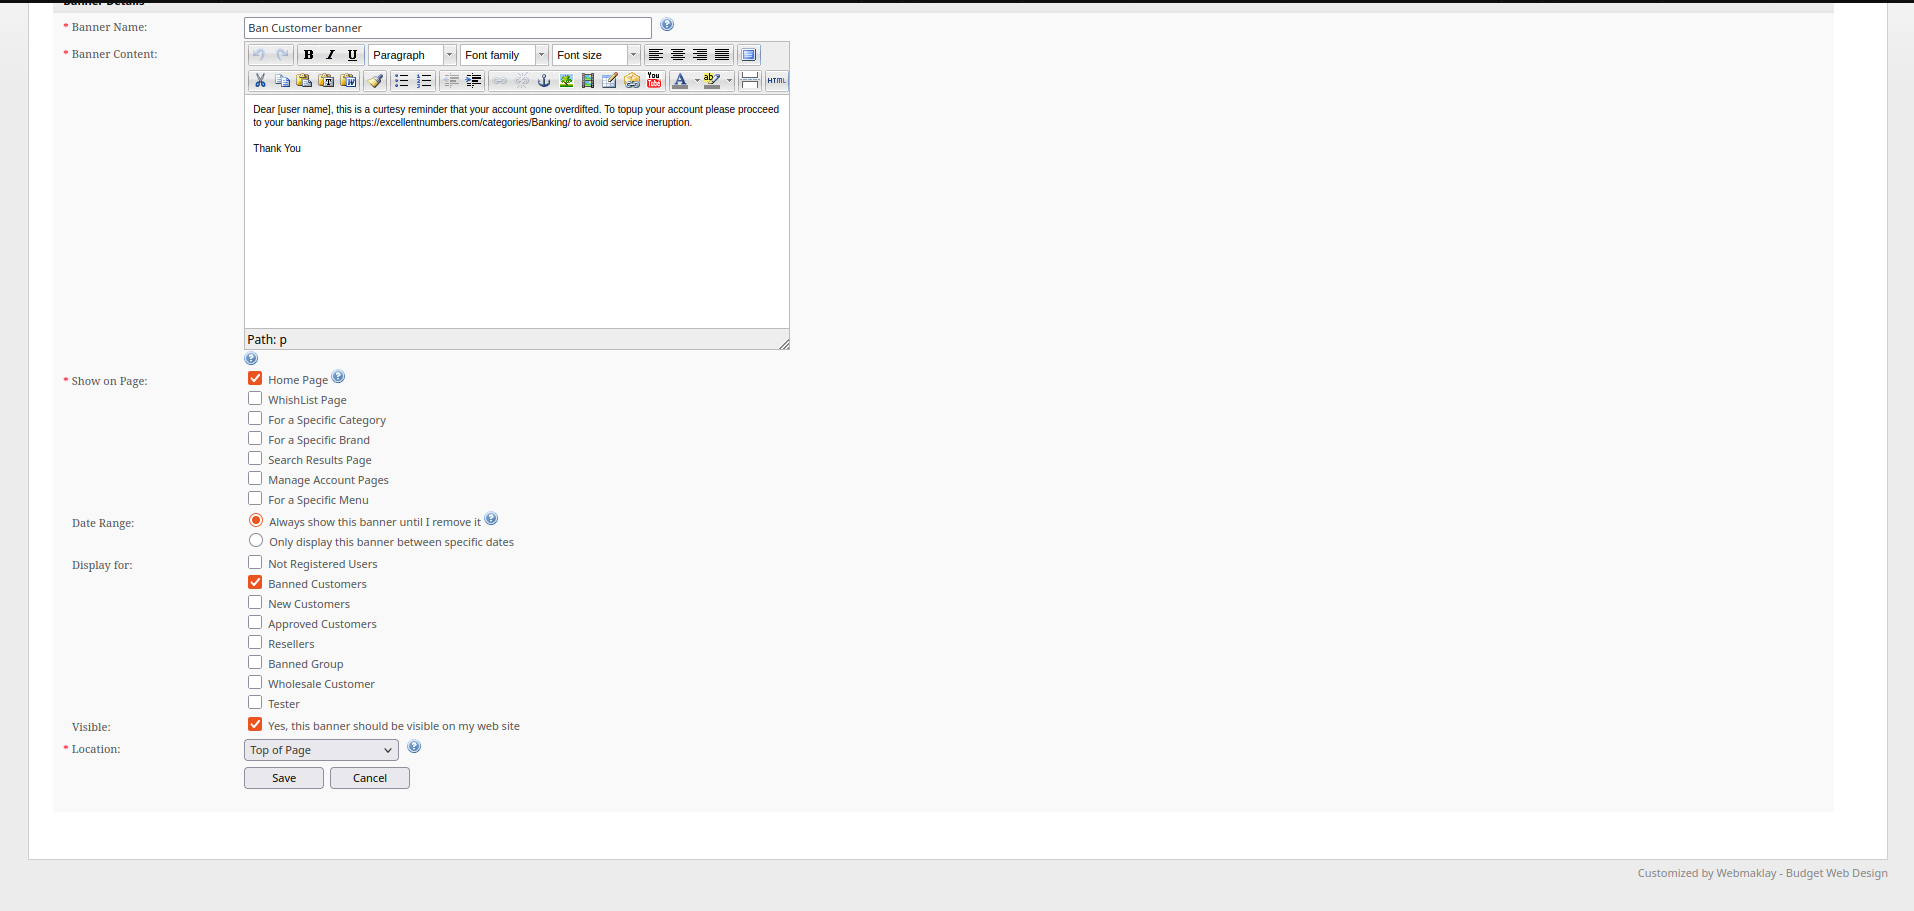Screen dimensions: 1914x911
Task: Copy the selected editor text
Action: coord(282,81)
